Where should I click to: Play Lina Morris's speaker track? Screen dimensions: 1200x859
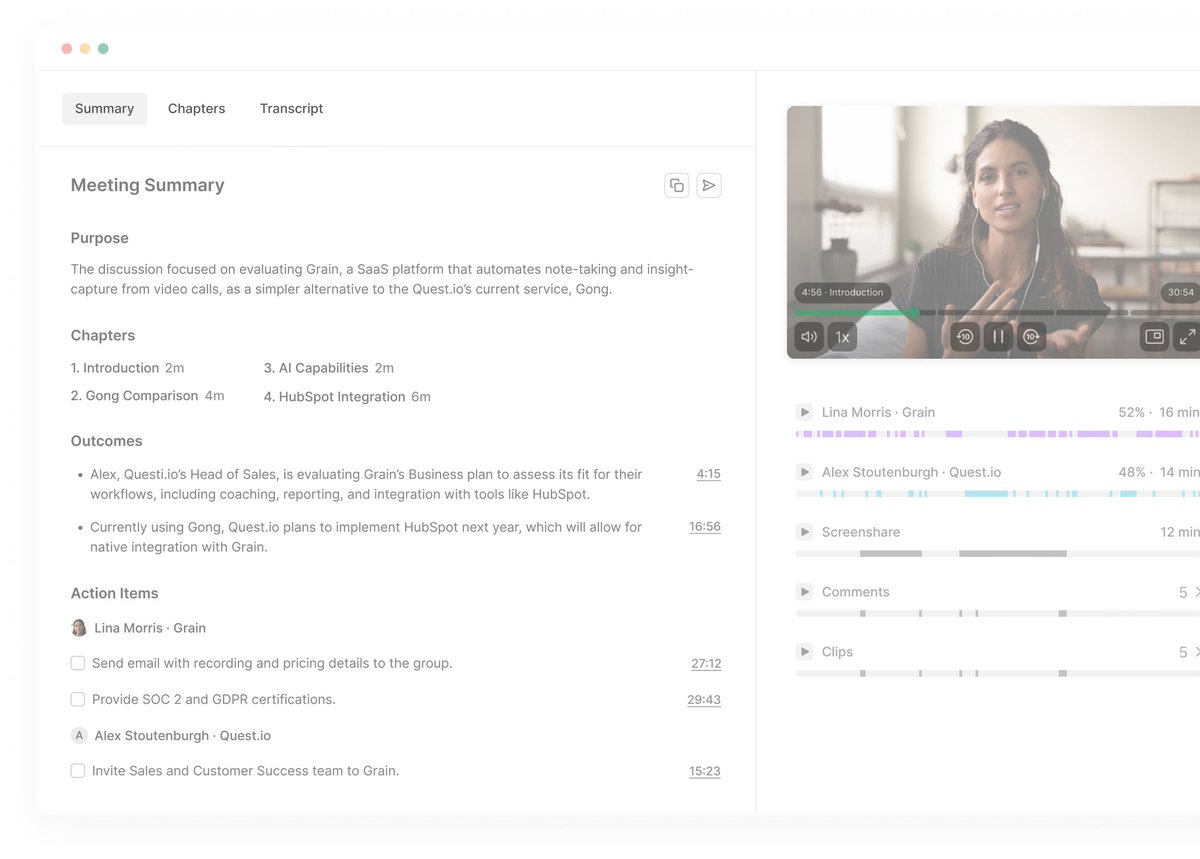804,412
